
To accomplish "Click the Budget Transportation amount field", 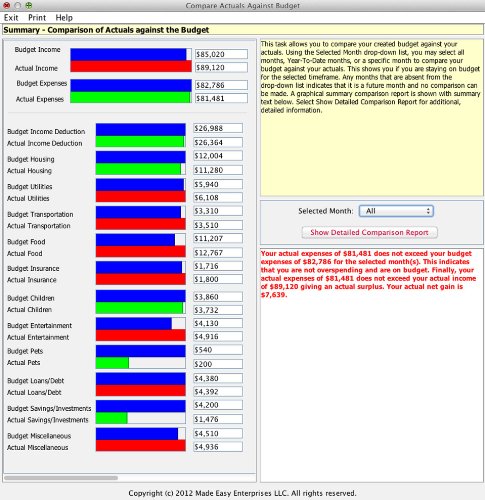I will click(x=218, y=211).
